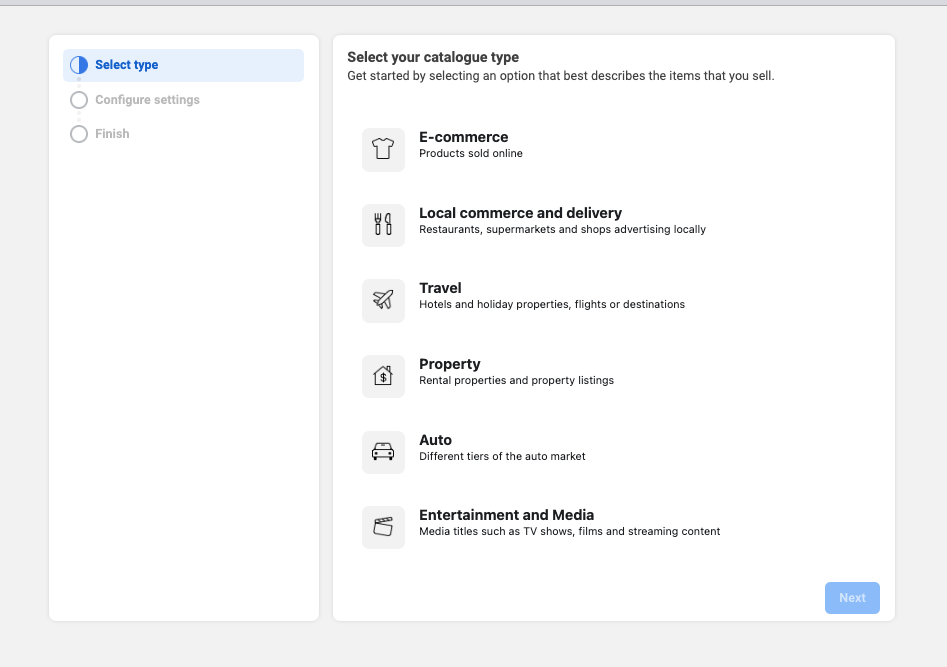947x667 pixels.
Task: Select Entertainment and Media option title
Action: pyautogui.click(x=506, y=515)
